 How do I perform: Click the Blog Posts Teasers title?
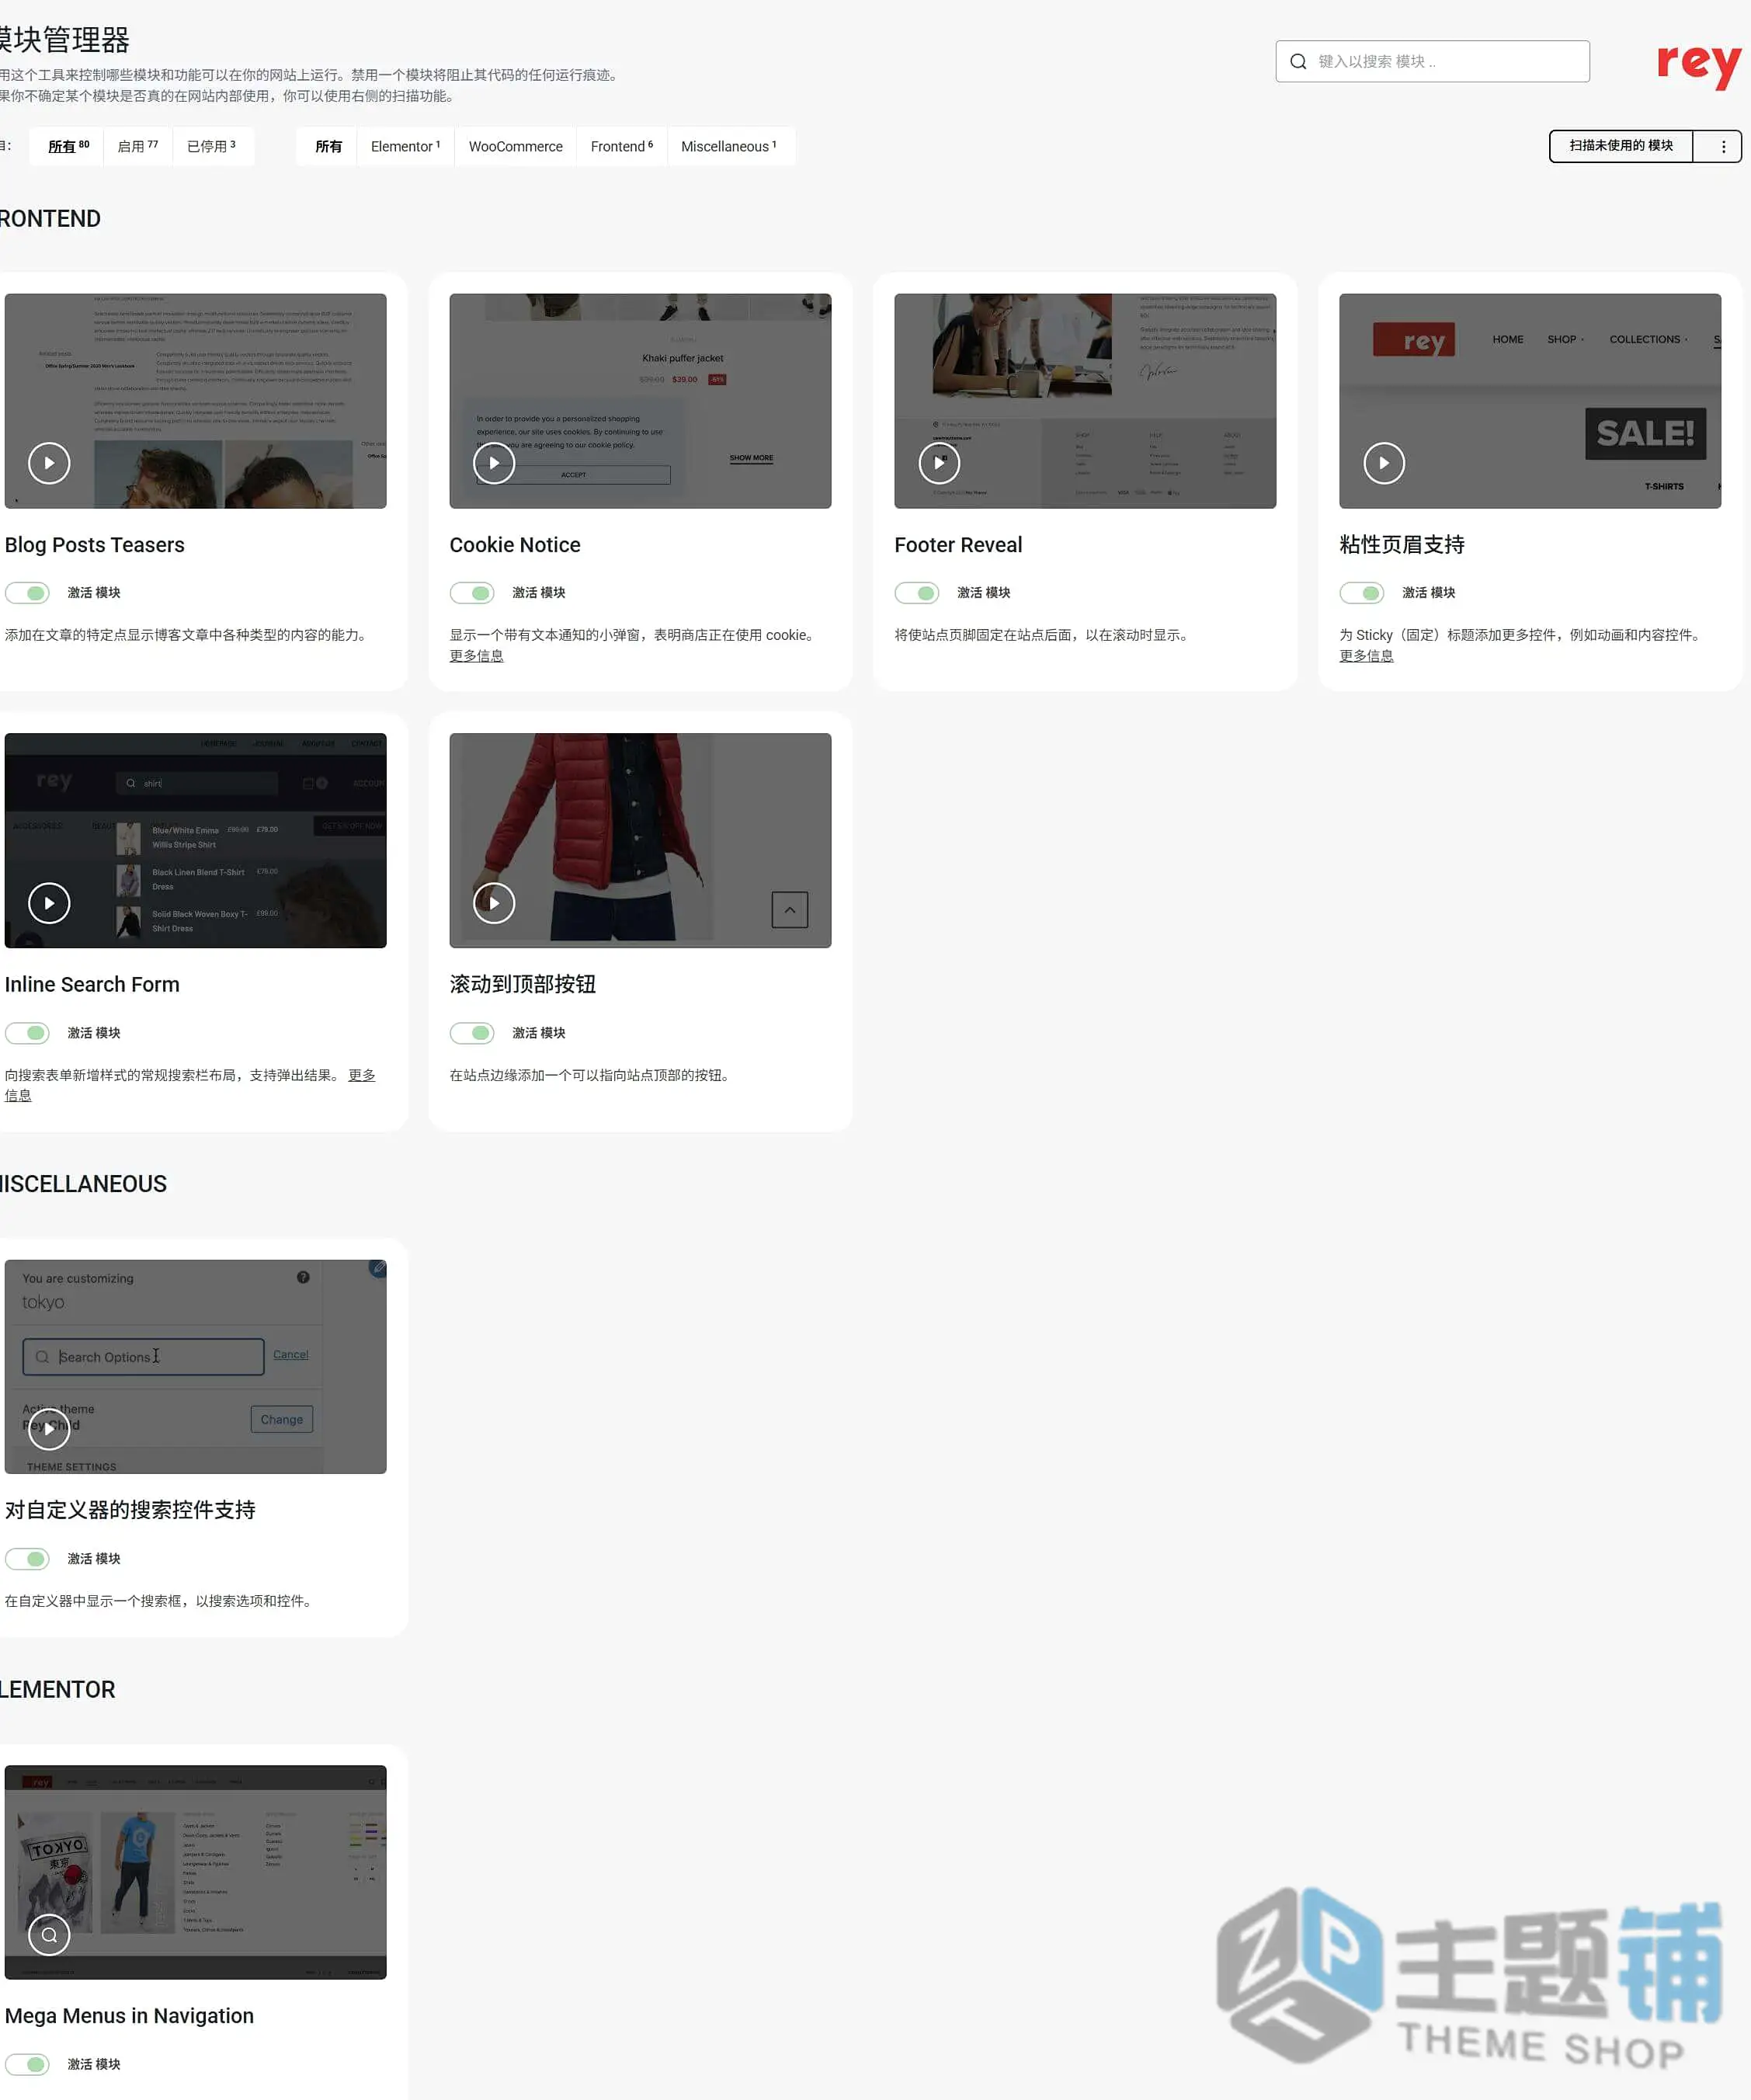point(95,545)
